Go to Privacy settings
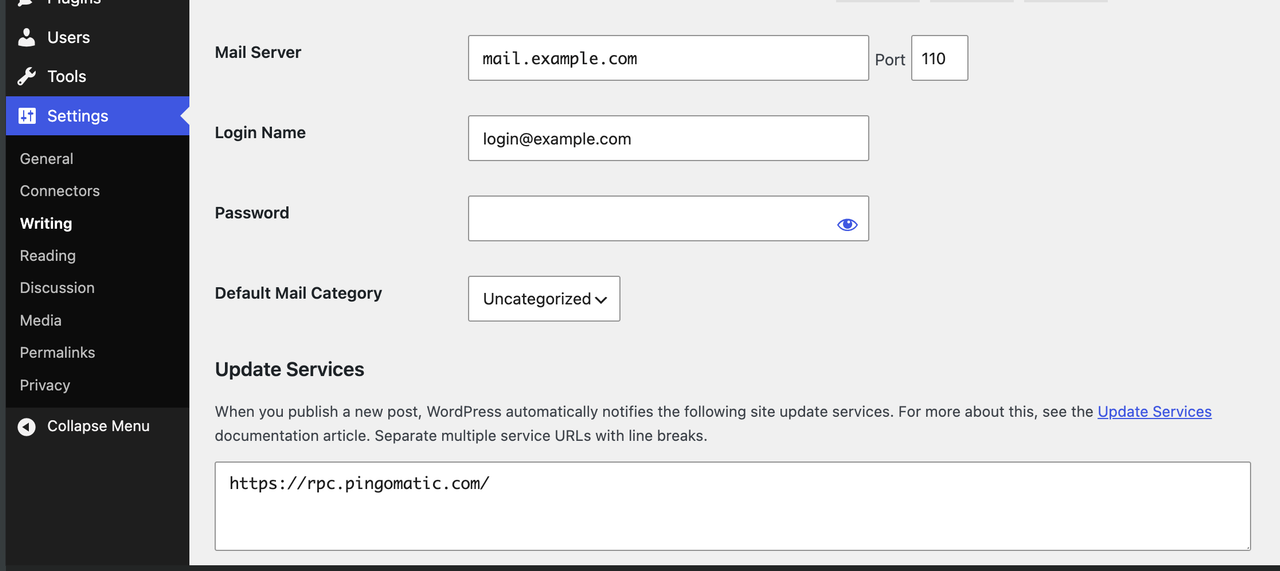This screenshot has height=571, width=1280. click(x=45, y=385)
